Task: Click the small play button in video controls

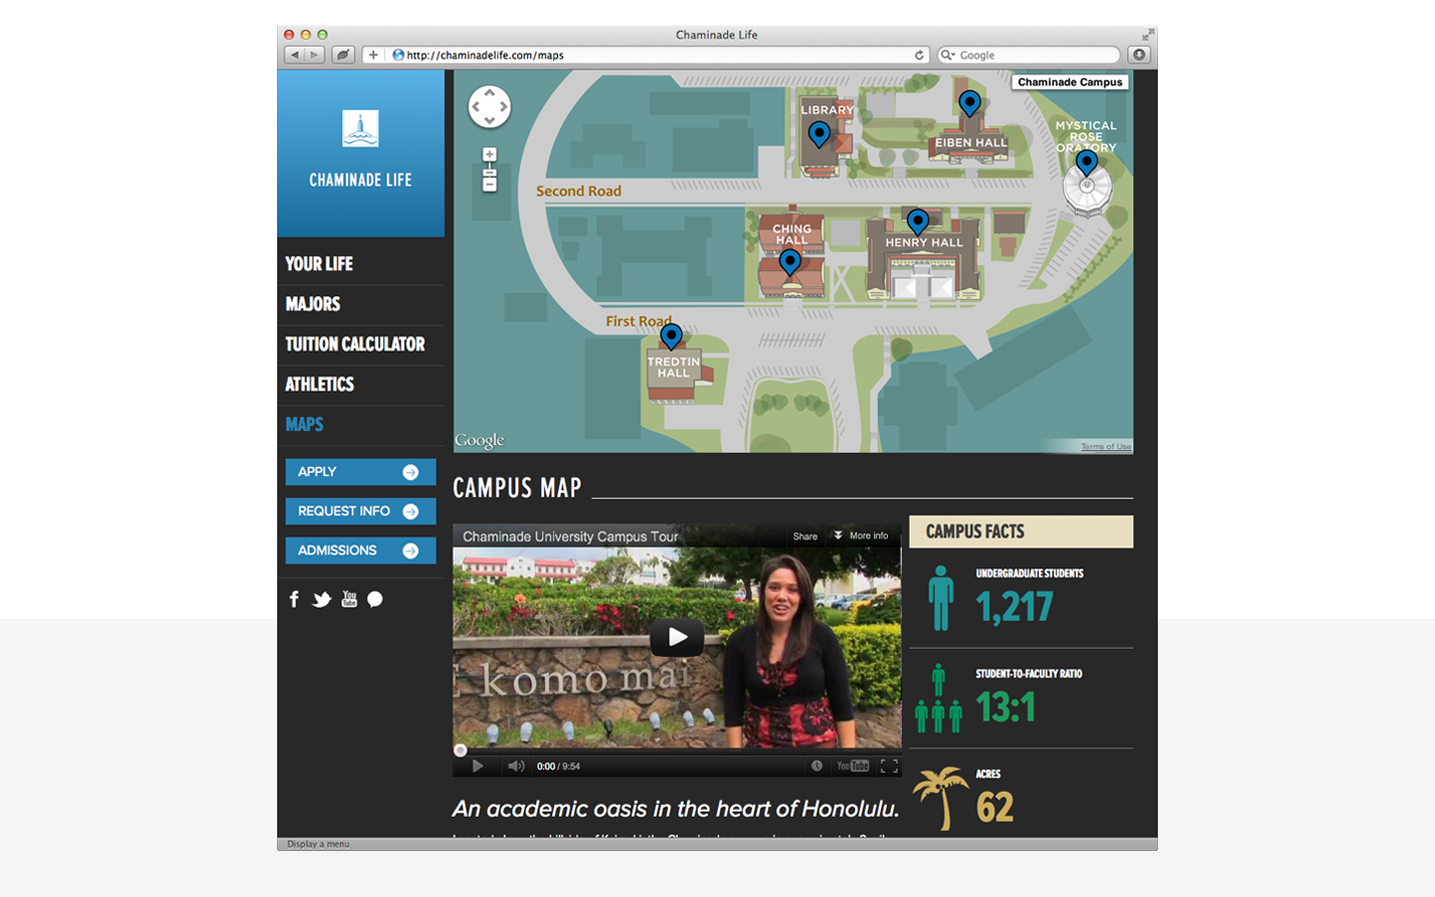Action: coord(478,766)
